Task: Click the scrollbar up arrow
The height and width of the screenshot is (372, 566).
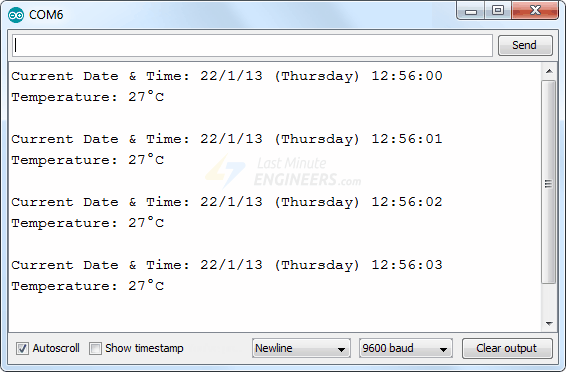Action: point(549,71)
